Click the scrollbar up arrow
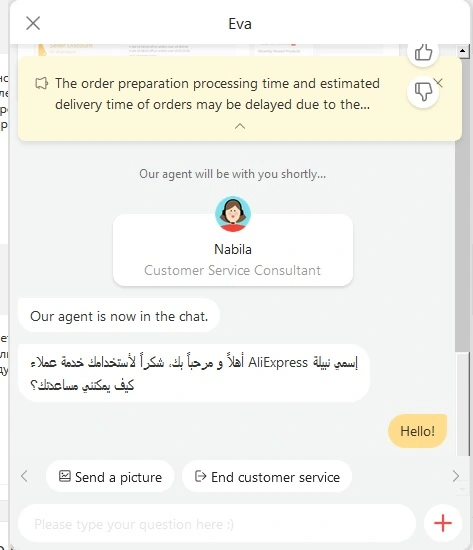The width and height of the screenshot is (473, 550). tap(462, 51)
